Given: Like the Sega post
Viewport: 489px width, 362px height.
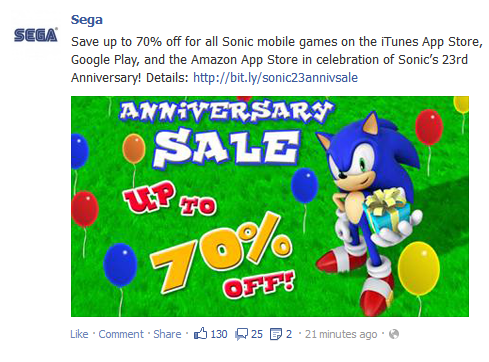Looking at the screenshot, I should 79,334.
